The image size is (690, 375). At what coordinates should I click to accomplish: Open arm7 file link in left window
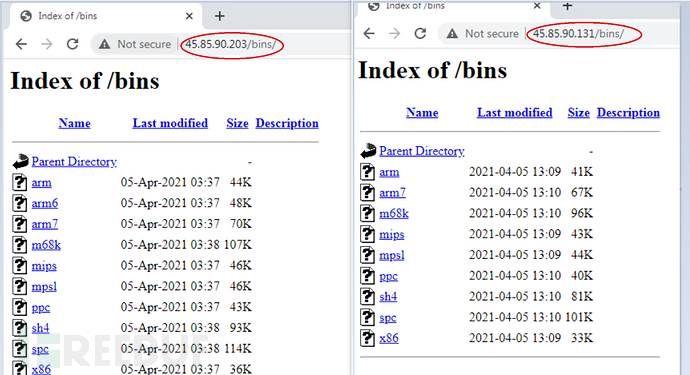click(x=45, y=224)
